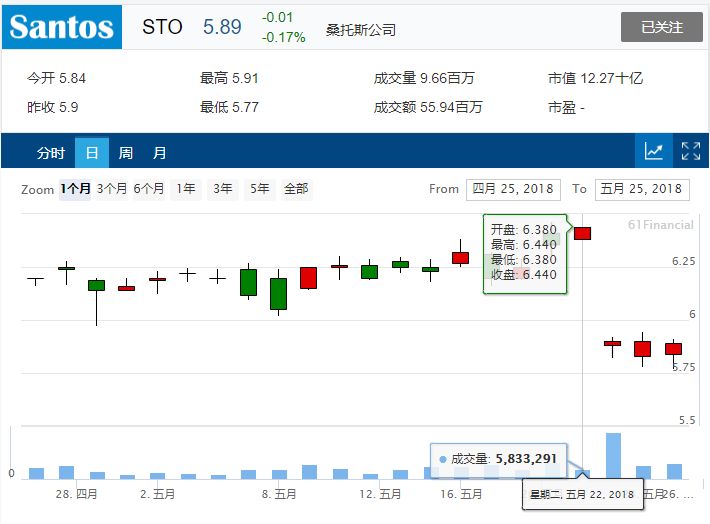710x524 pixels.
Task: Click the 最低 5.77 value
Action: (229, 107)
